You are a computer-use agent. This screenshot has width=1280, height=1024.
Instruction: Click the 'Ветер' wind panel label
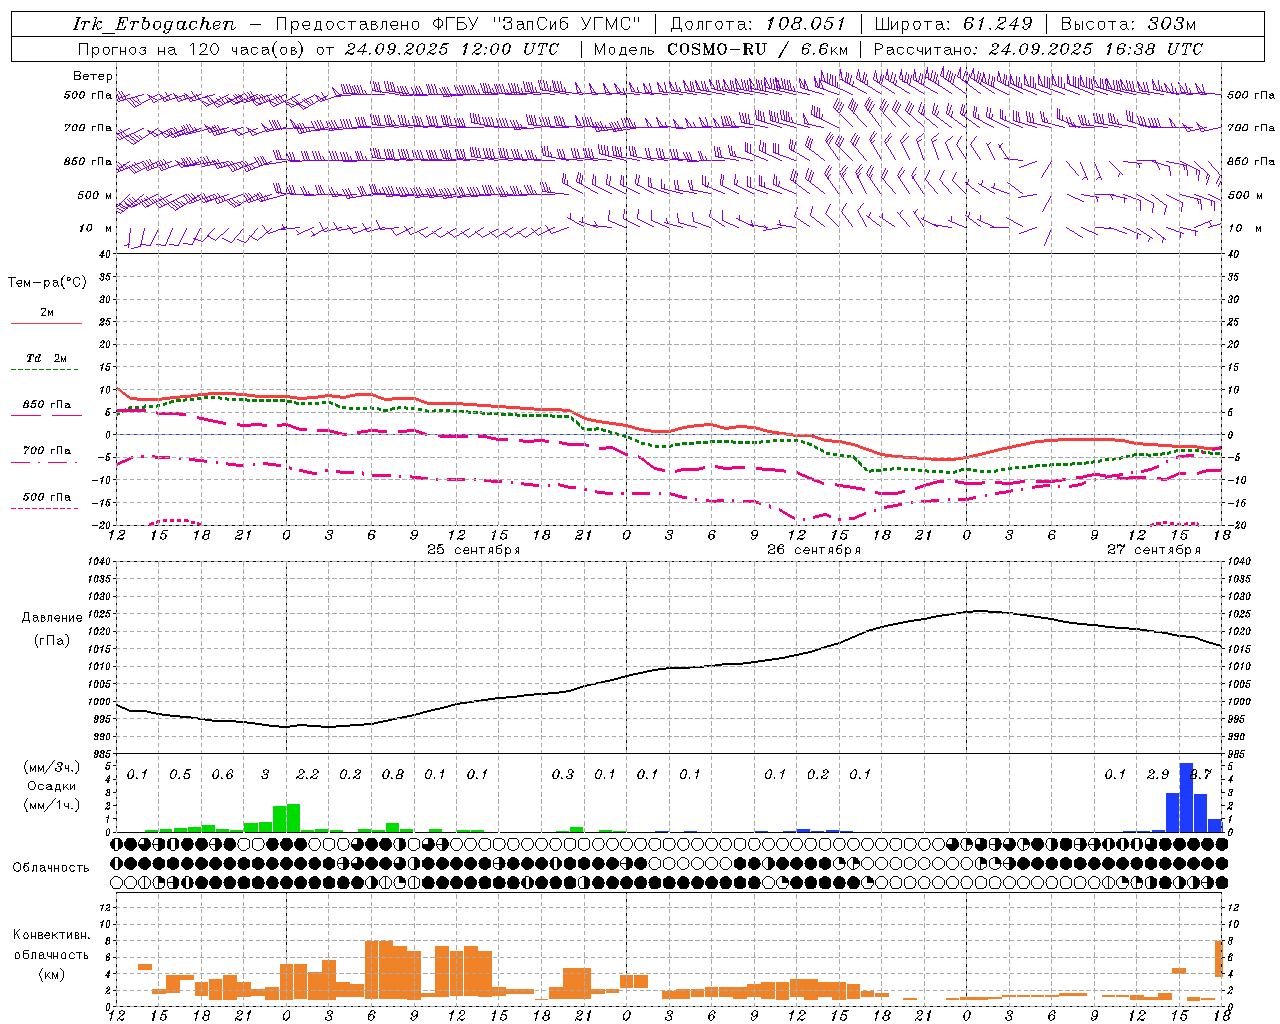[x=93, y=76]
